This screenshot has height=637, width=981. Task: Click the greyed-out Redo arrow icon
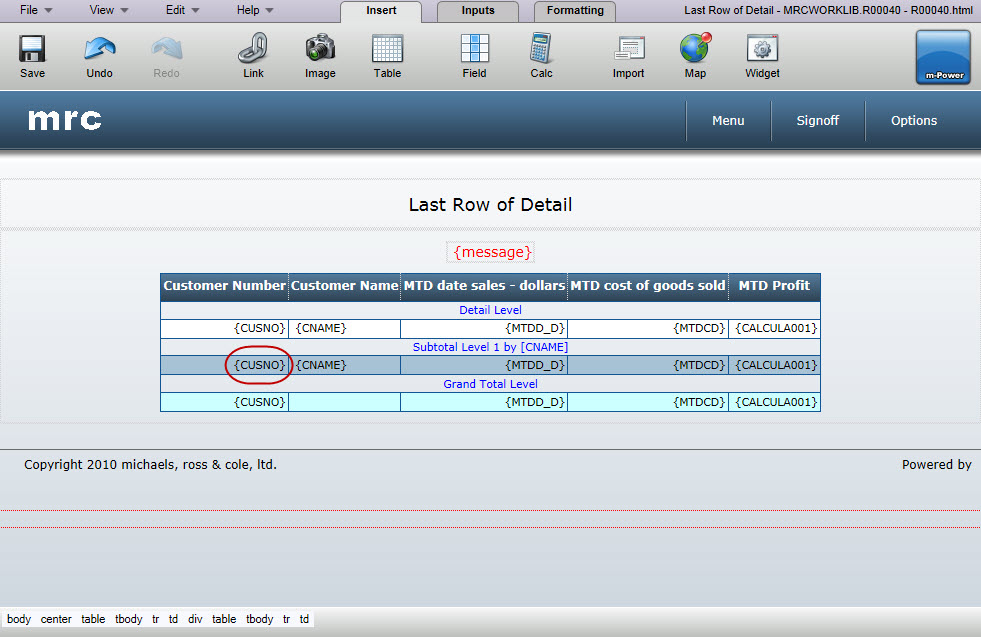pos(166,49)
